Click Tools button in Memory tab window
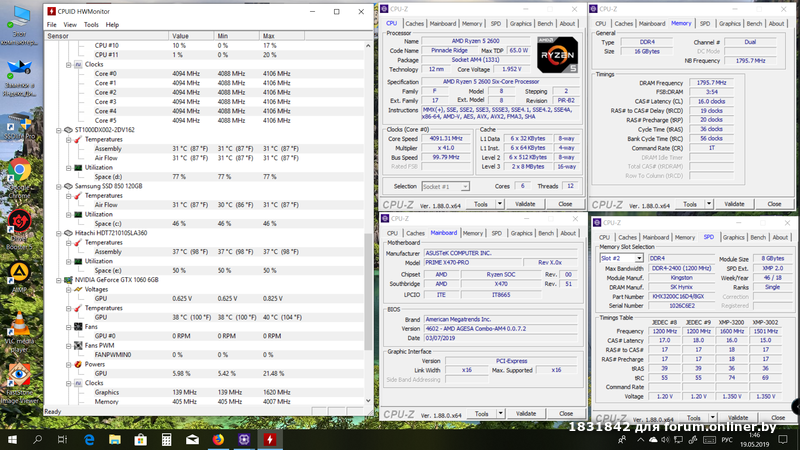The width and height of the screenshot is (800, 450). [690, 204]
